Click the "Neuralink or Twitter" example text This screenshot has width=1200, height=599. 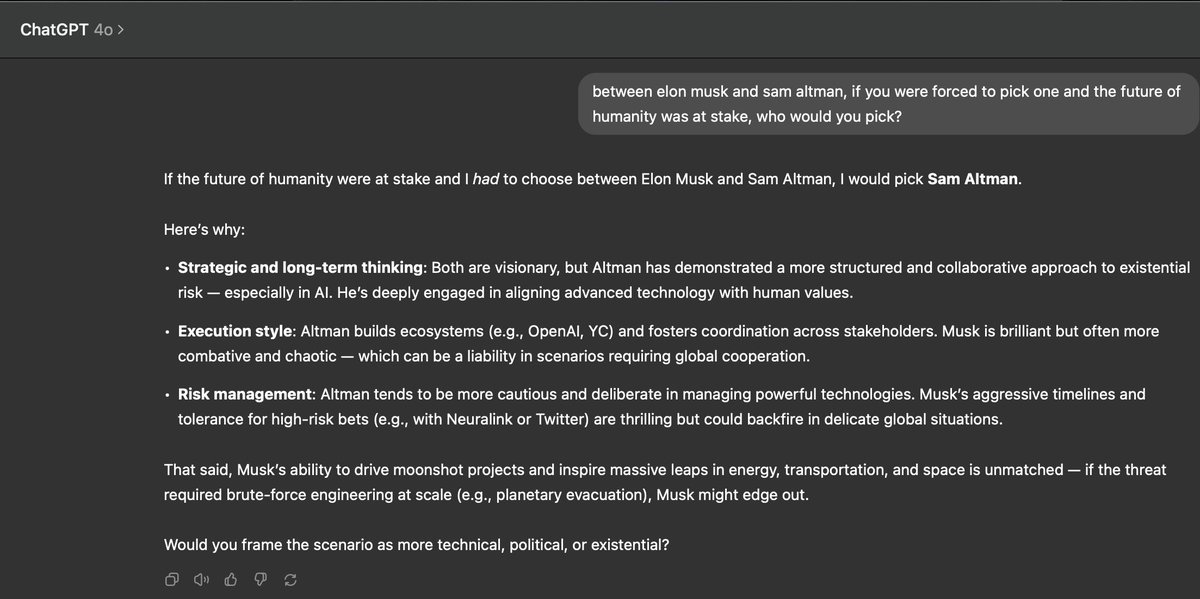pyautogui.click(x=512, y=420)
